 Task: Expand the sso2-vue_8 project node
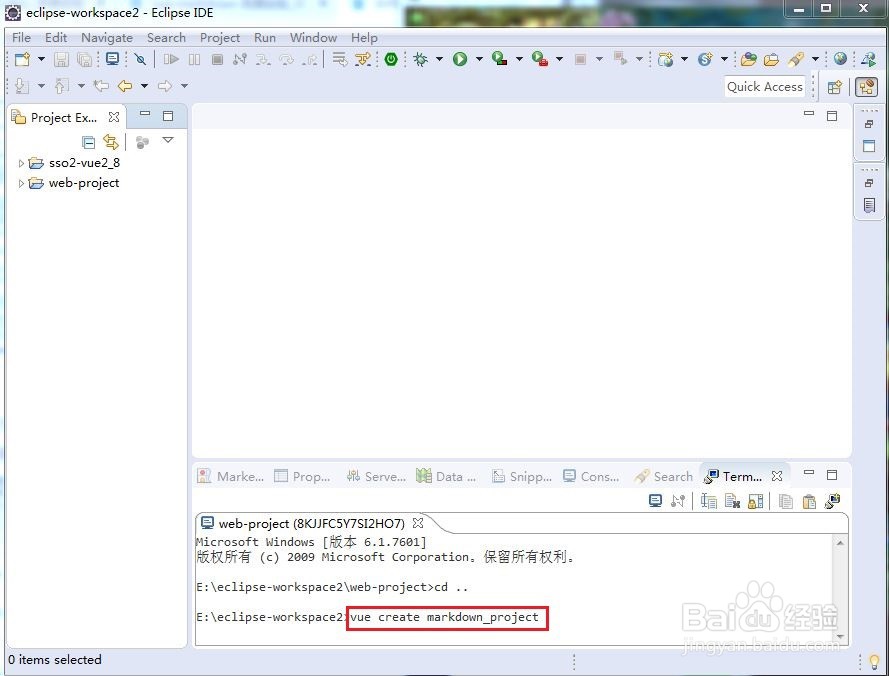pos(21,162)
